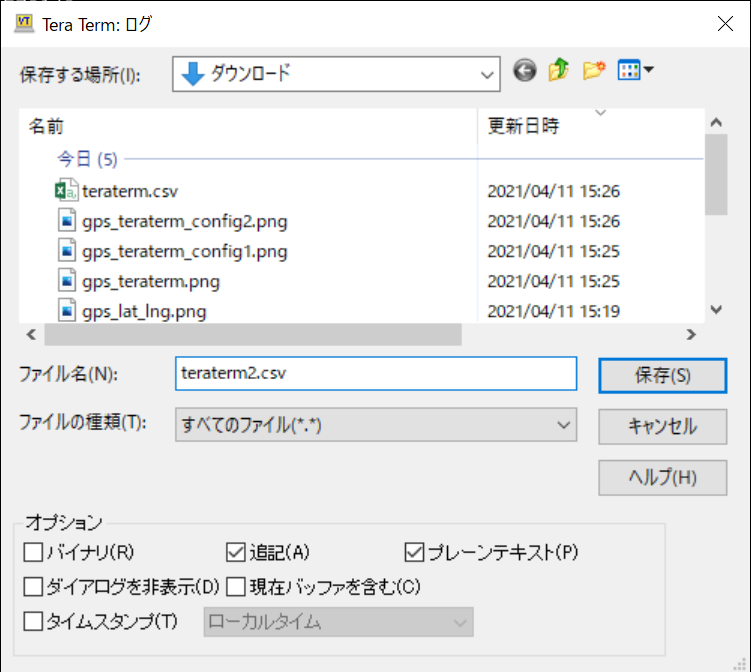Create a new folder
Viewport: 751px width, 672px height.
pos(594,71)
